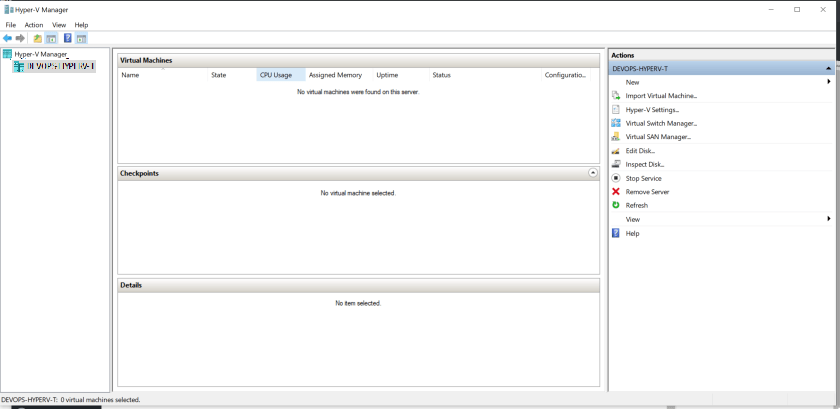Click the Inspect Disk icon
Screen dimensions: 840x409
click(x=616, y=165)
